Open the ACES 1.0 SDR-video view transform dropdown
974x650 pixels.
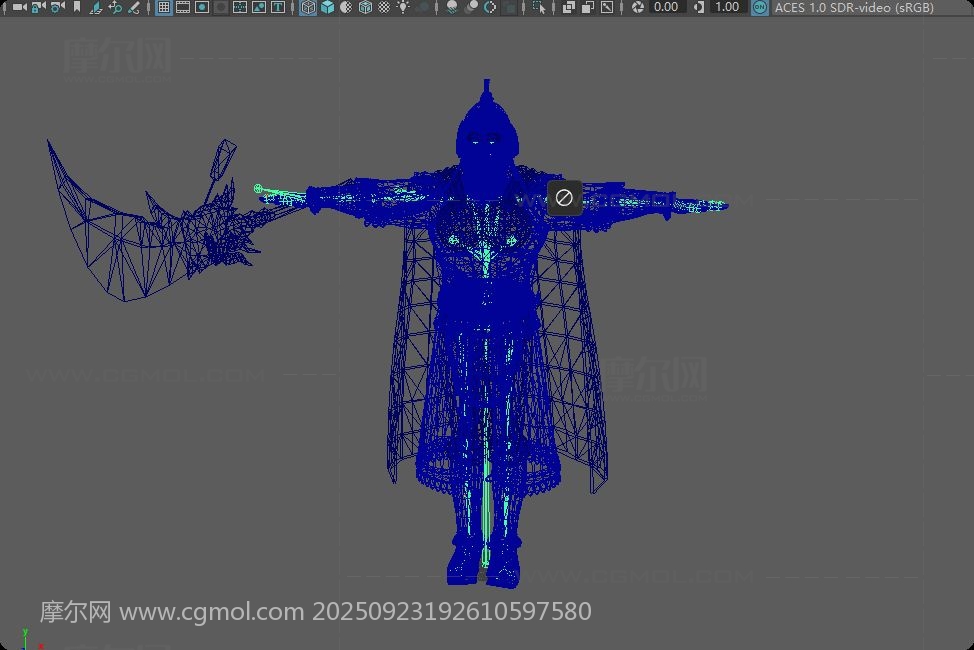point(854,7)
